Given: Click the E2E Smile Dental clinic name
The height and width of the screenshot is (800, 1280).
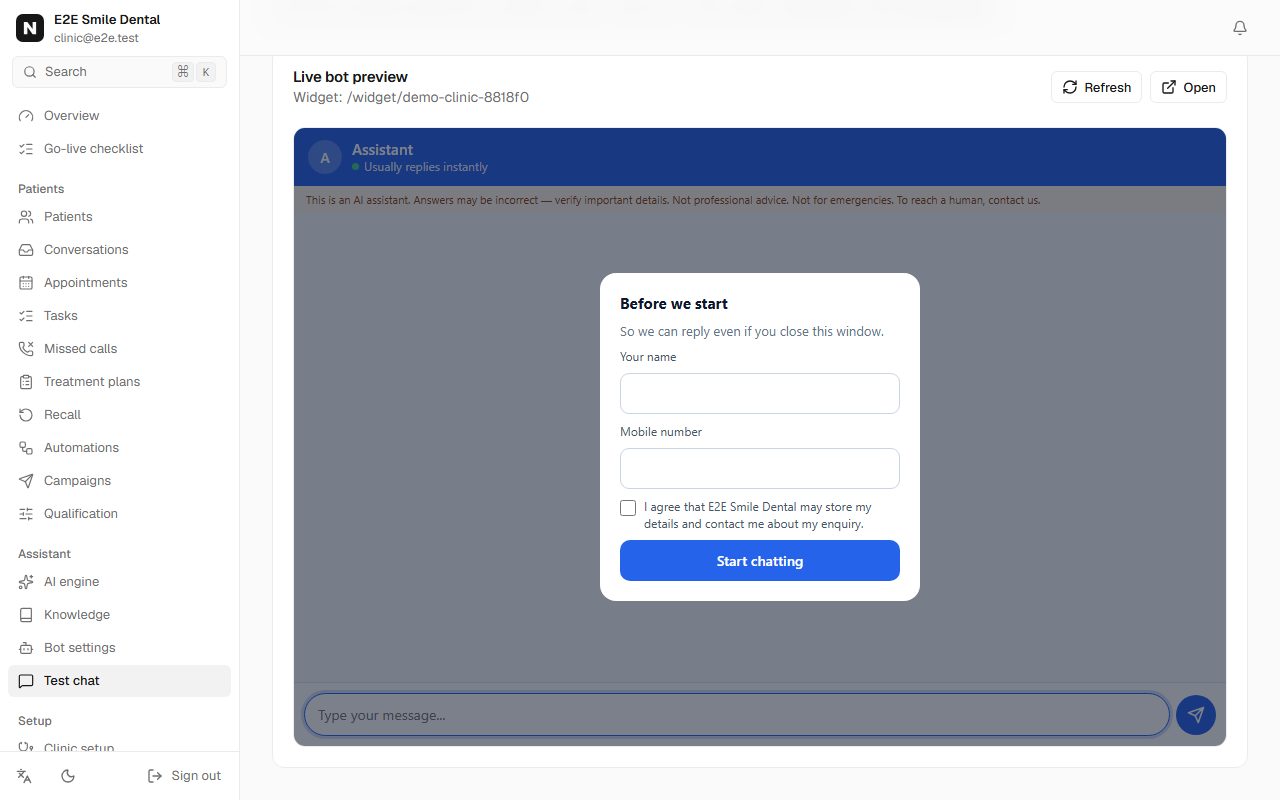Looking at the screenshot, I should click(107, 19).
